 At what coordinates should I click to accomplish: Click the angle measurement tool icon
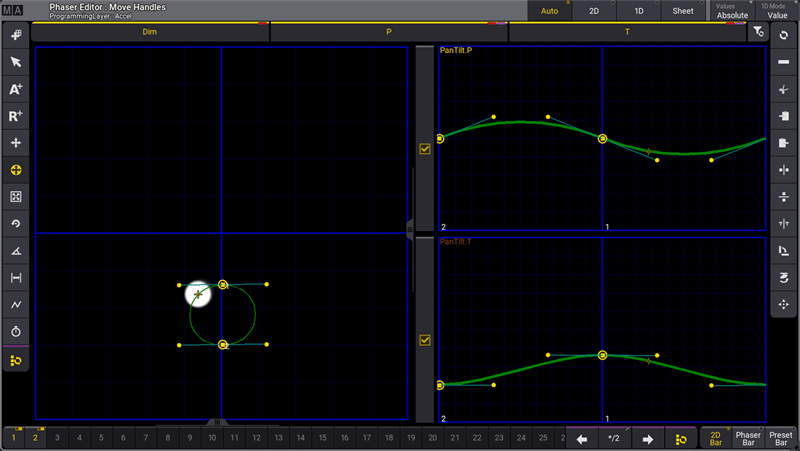15,251
